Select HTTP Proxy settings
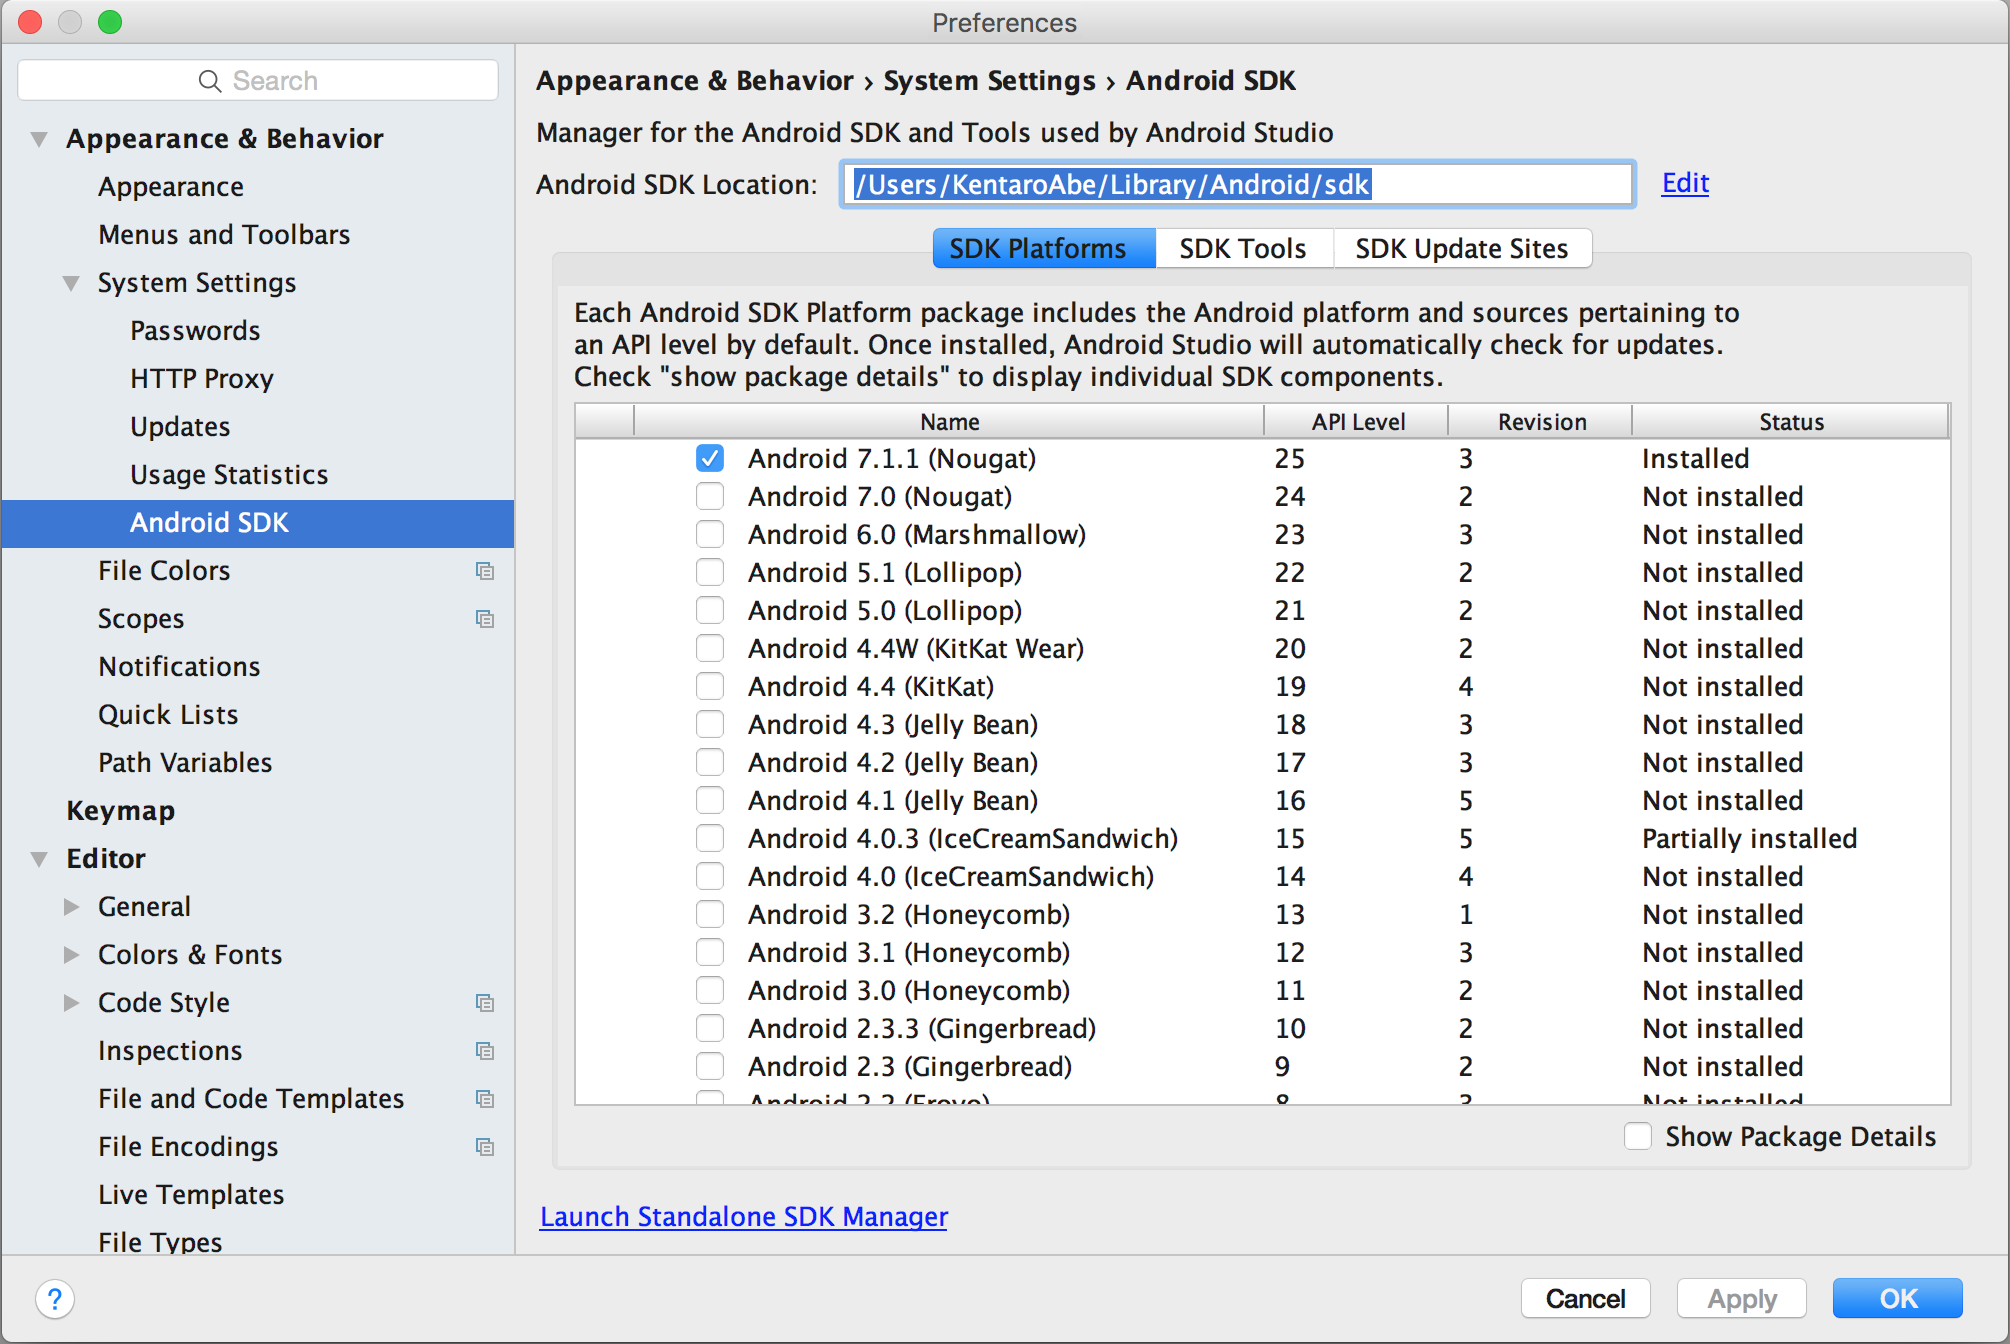The height and width of the screenshot is (1344, 2010). pyautogui.click(x=202, y=379)
